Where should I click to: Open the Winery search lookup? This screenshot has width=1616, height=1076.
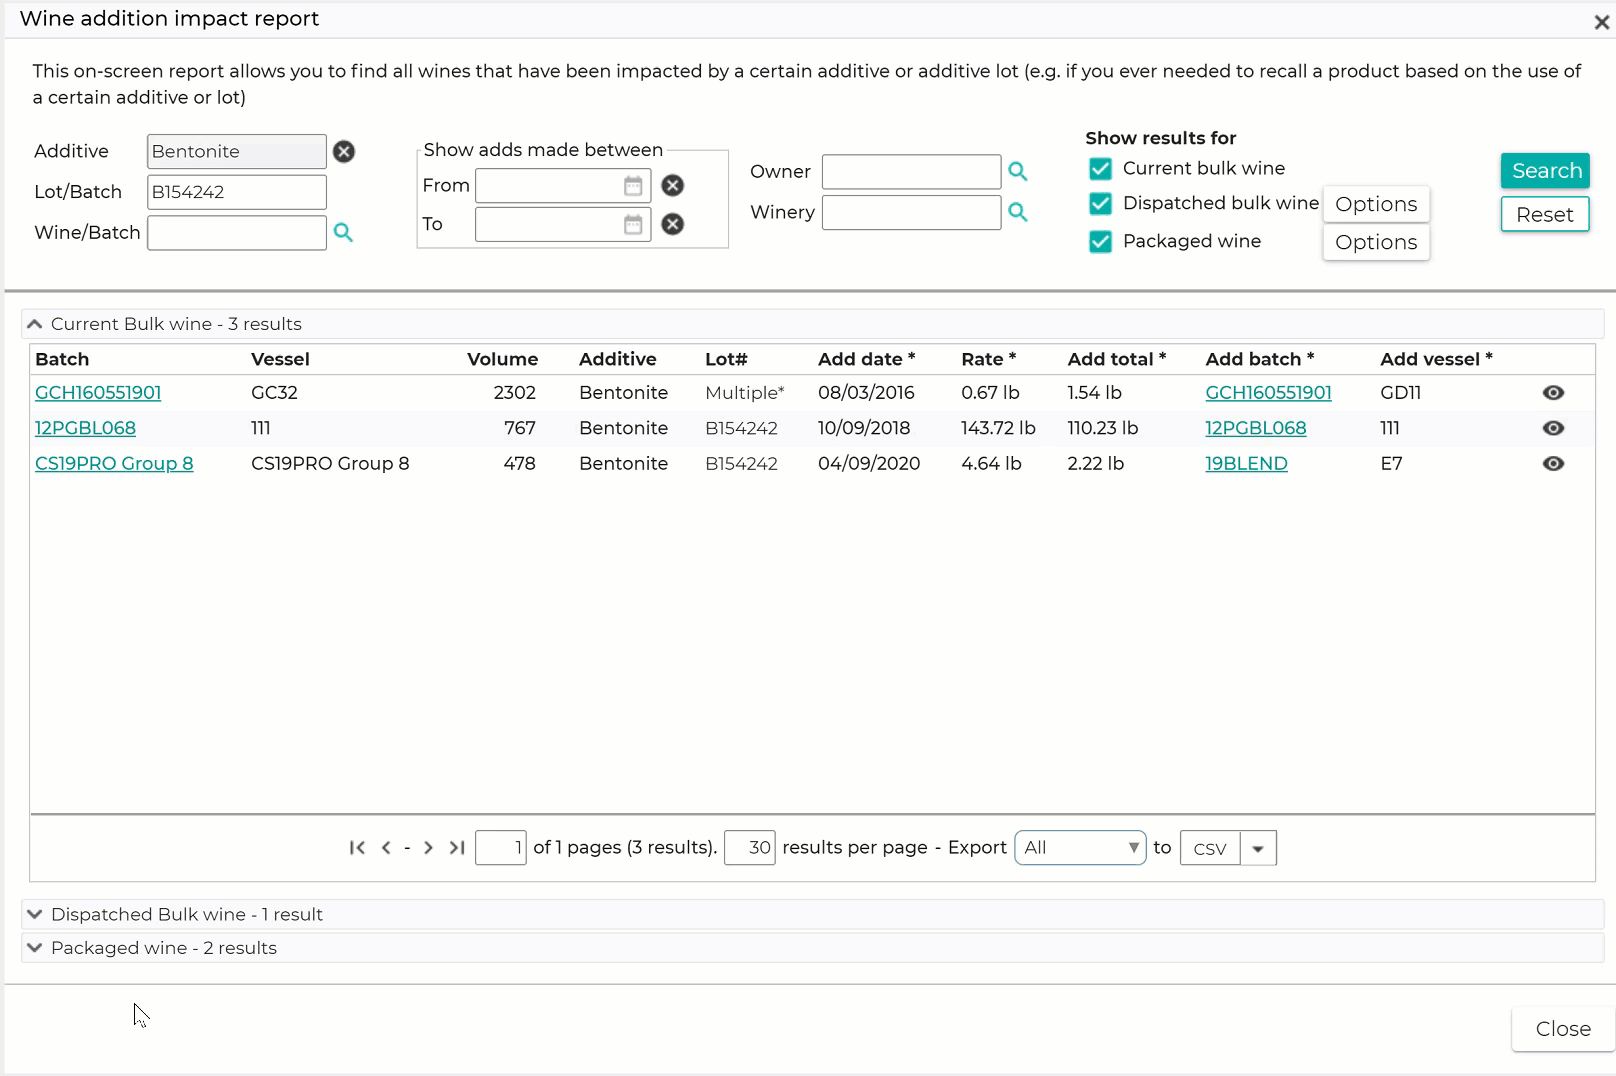(1018, 212)
